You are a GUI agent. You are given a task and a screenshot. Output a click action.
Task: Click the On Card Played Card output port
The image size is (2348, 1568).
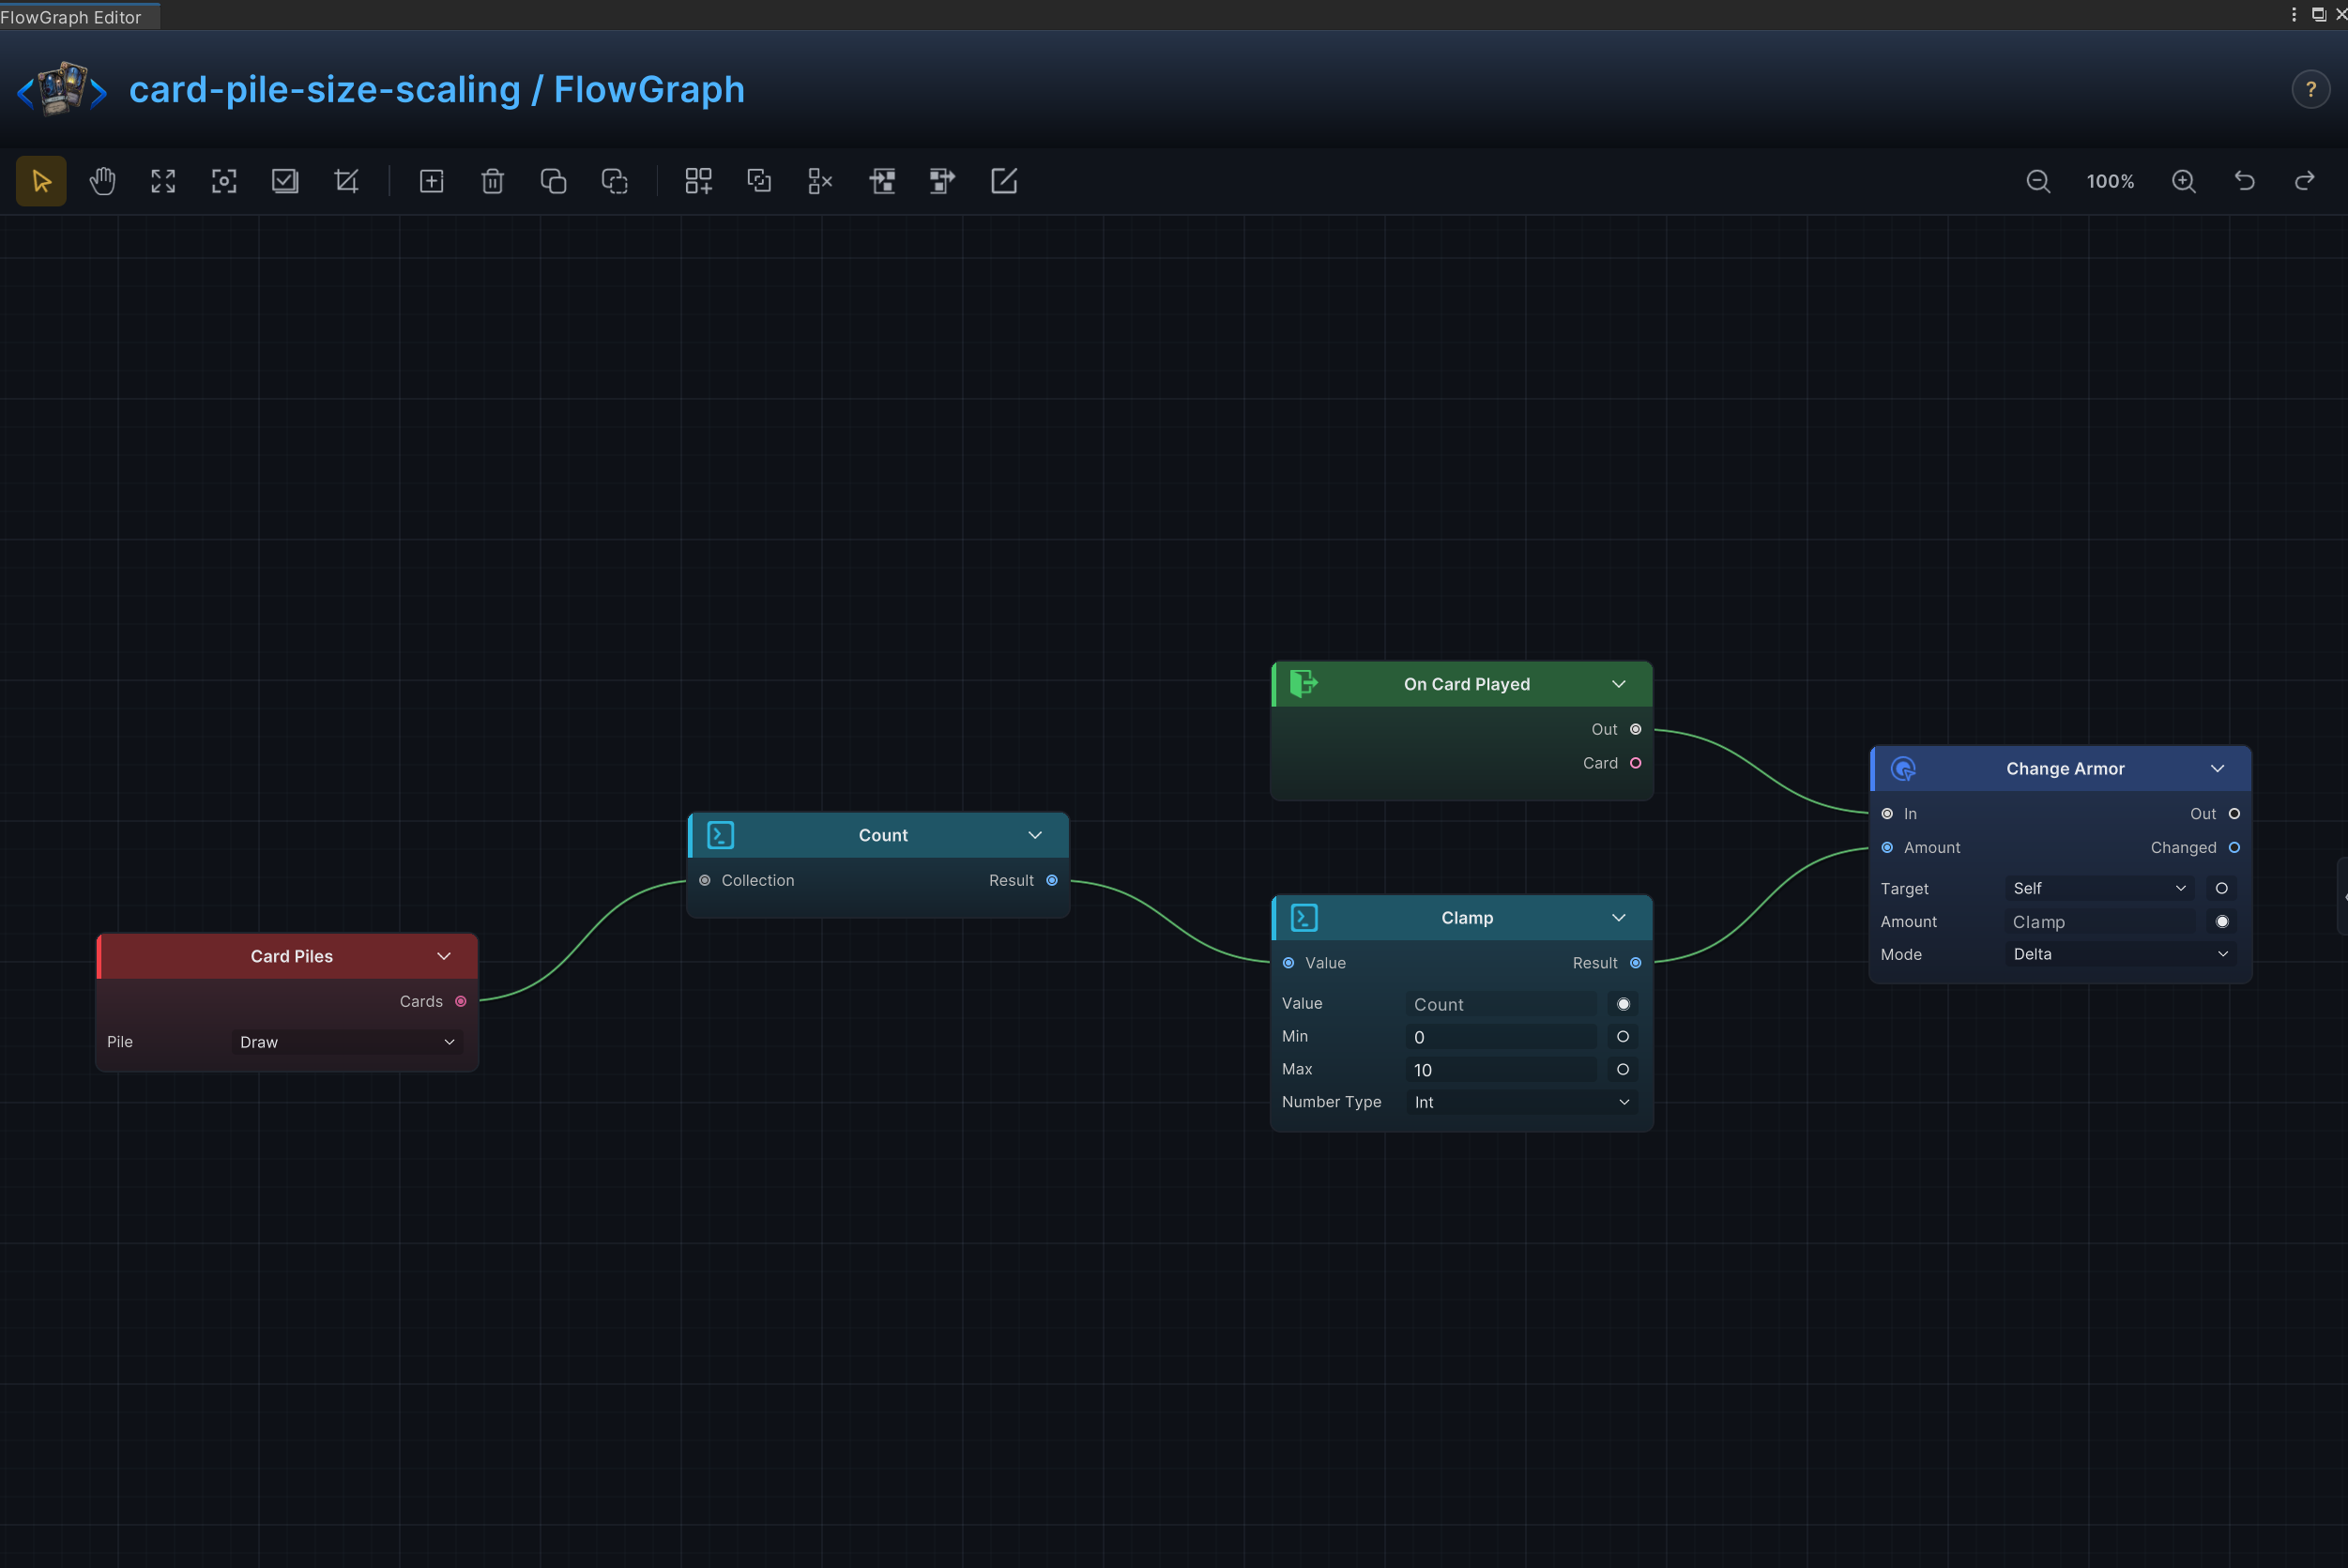pyautogui.click(x=1636, y=763)
